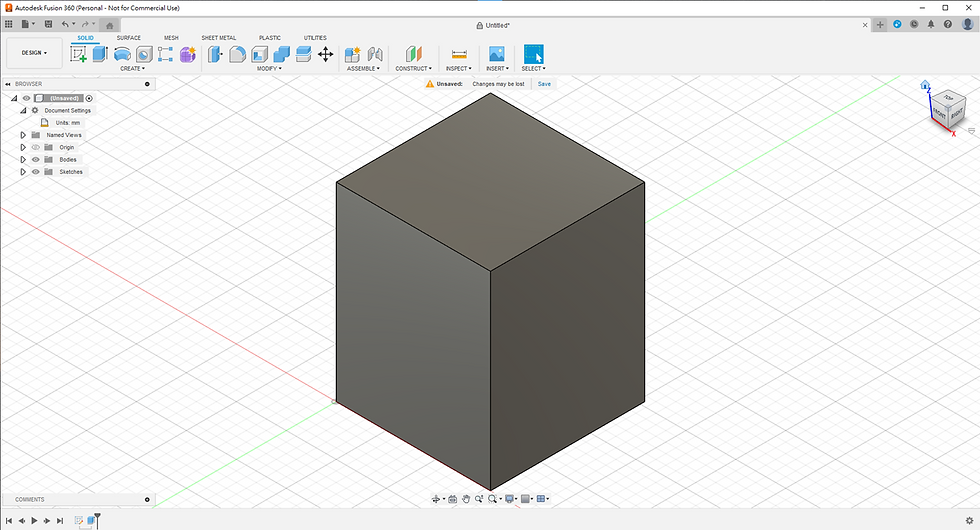Screen dimensions: 980x530
Task: Click the Look At navigation icon
Action: (452, 499)
